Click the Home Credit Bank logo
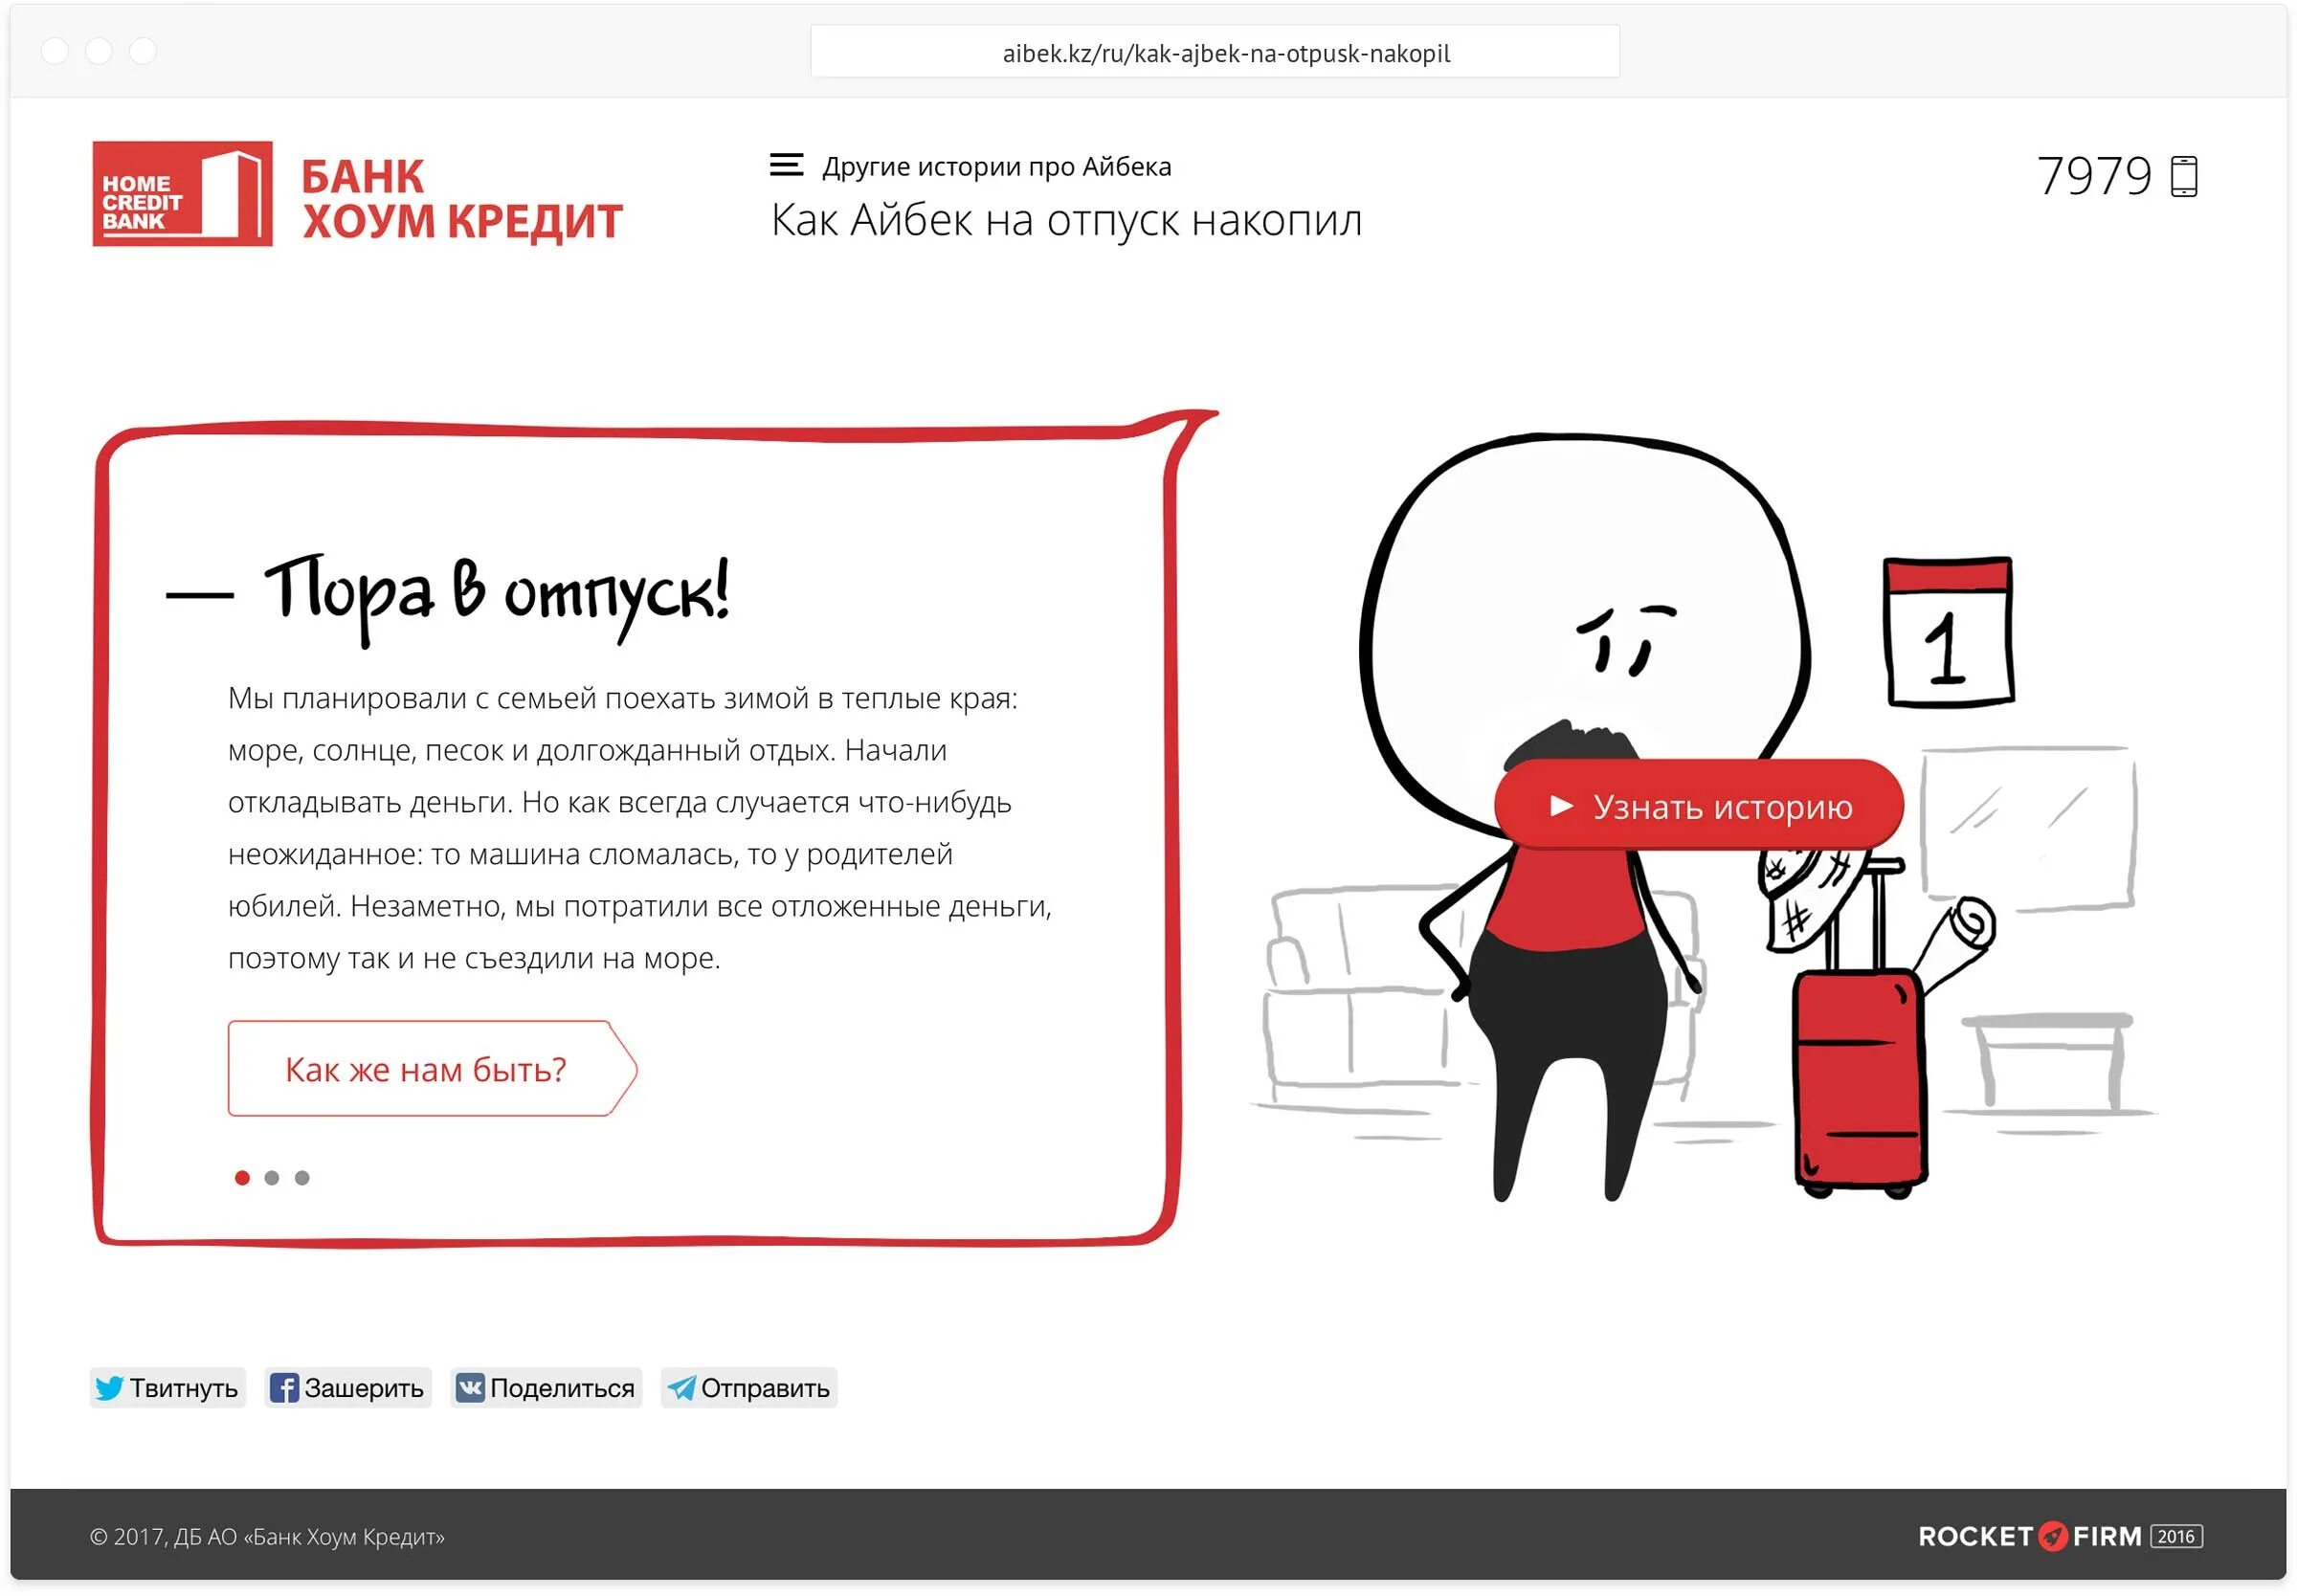 (182, 194)
